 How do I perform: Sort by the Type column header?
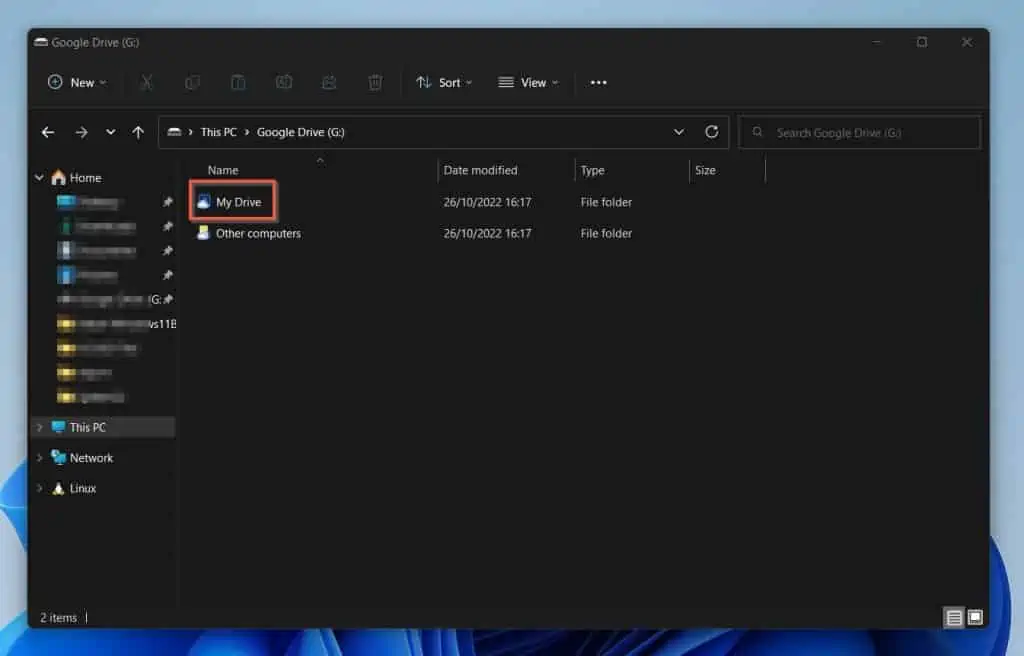[x=592, y=170]
